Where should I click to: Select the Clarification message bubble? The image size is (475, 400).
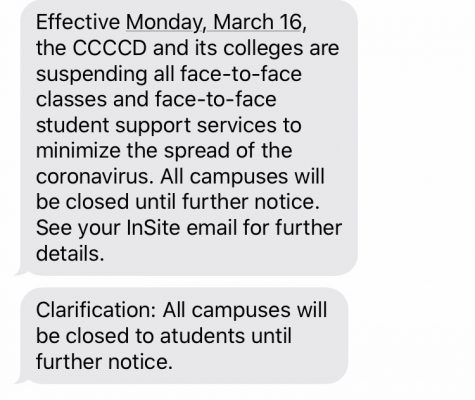point(184,336)
